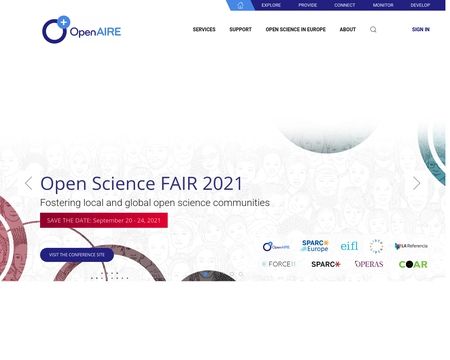Click the circular EU stars logo
450x360 pixels.
(376, 246)
